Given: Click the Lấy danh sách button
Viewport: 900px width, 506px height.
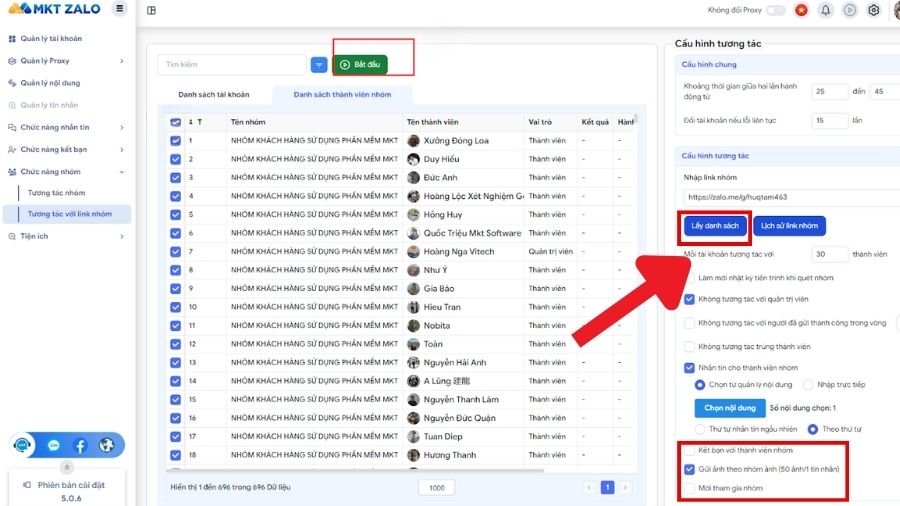Looking at the screenshot, I should click(x=715, y=226).
